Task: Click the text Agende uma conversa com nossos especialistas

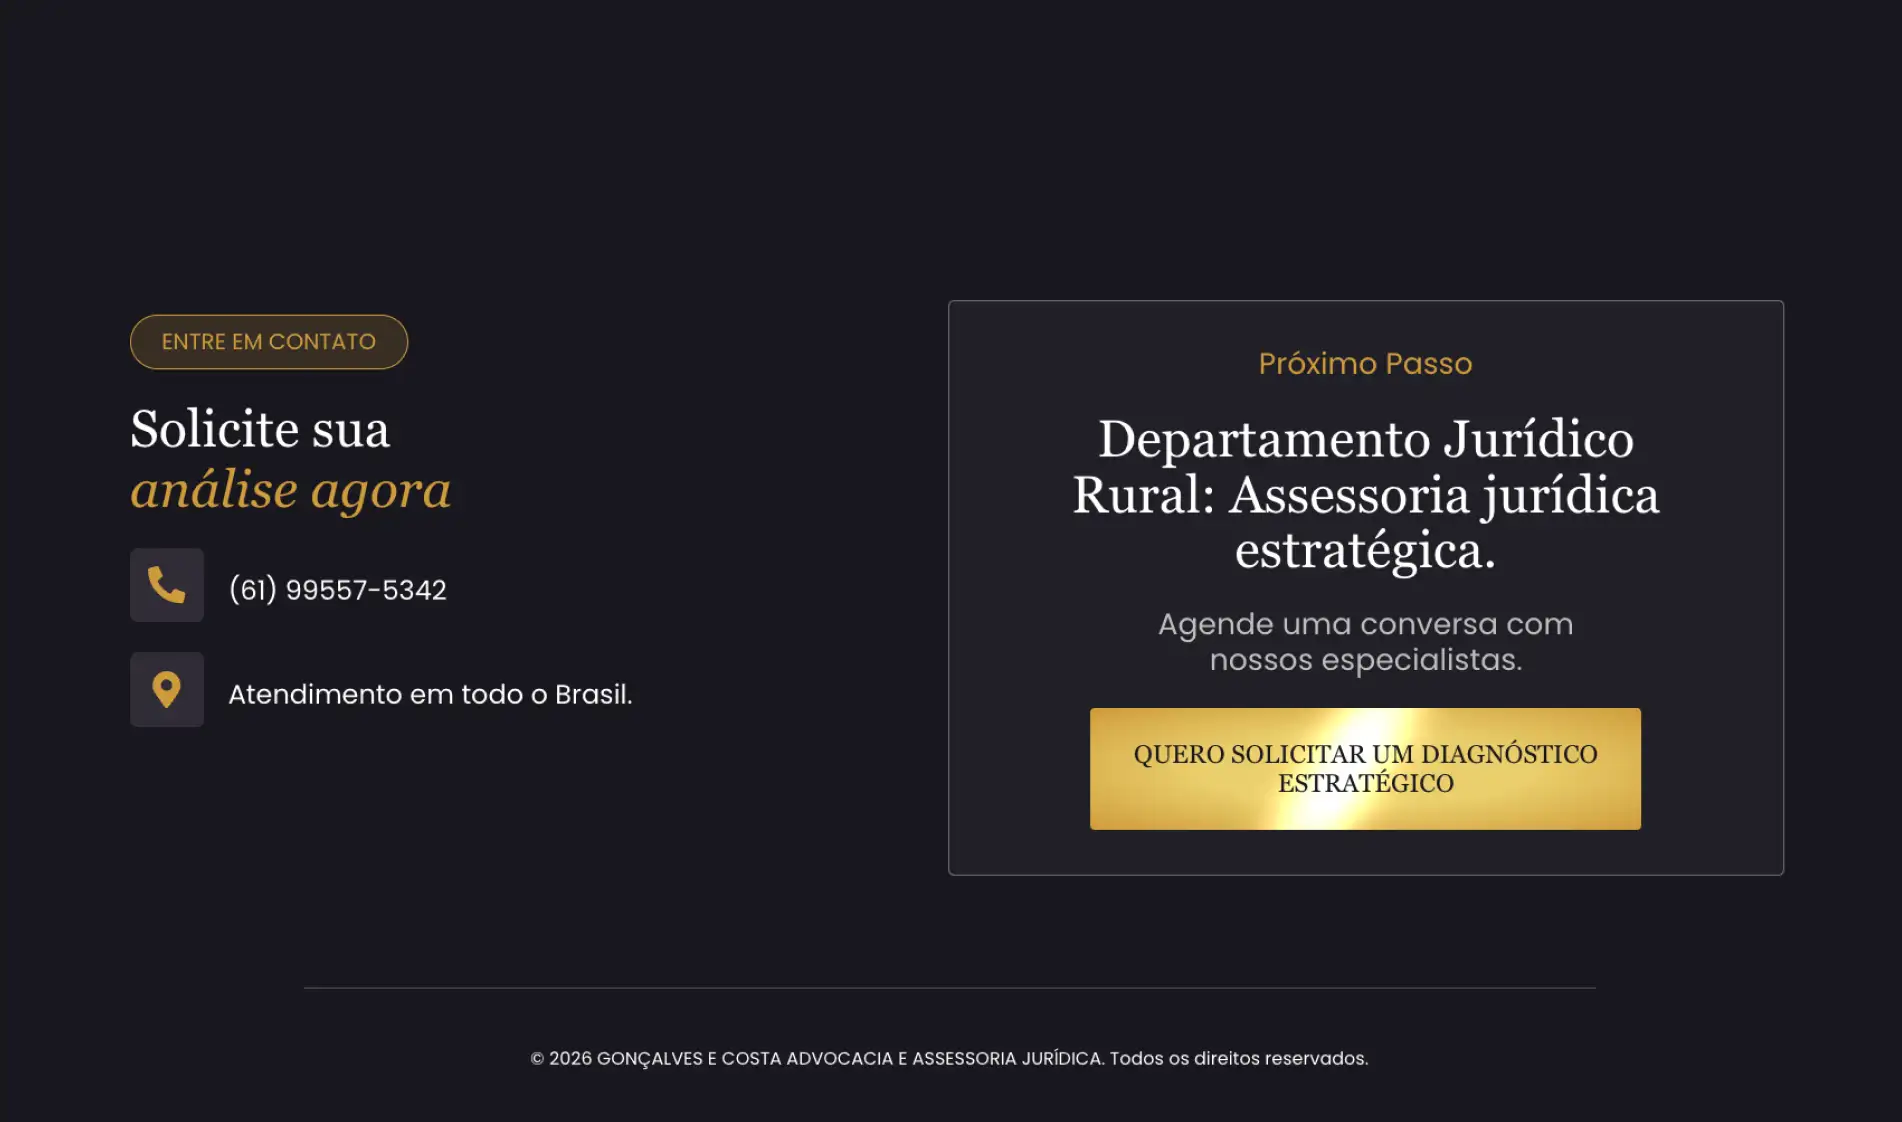Action: (1366, 641)
